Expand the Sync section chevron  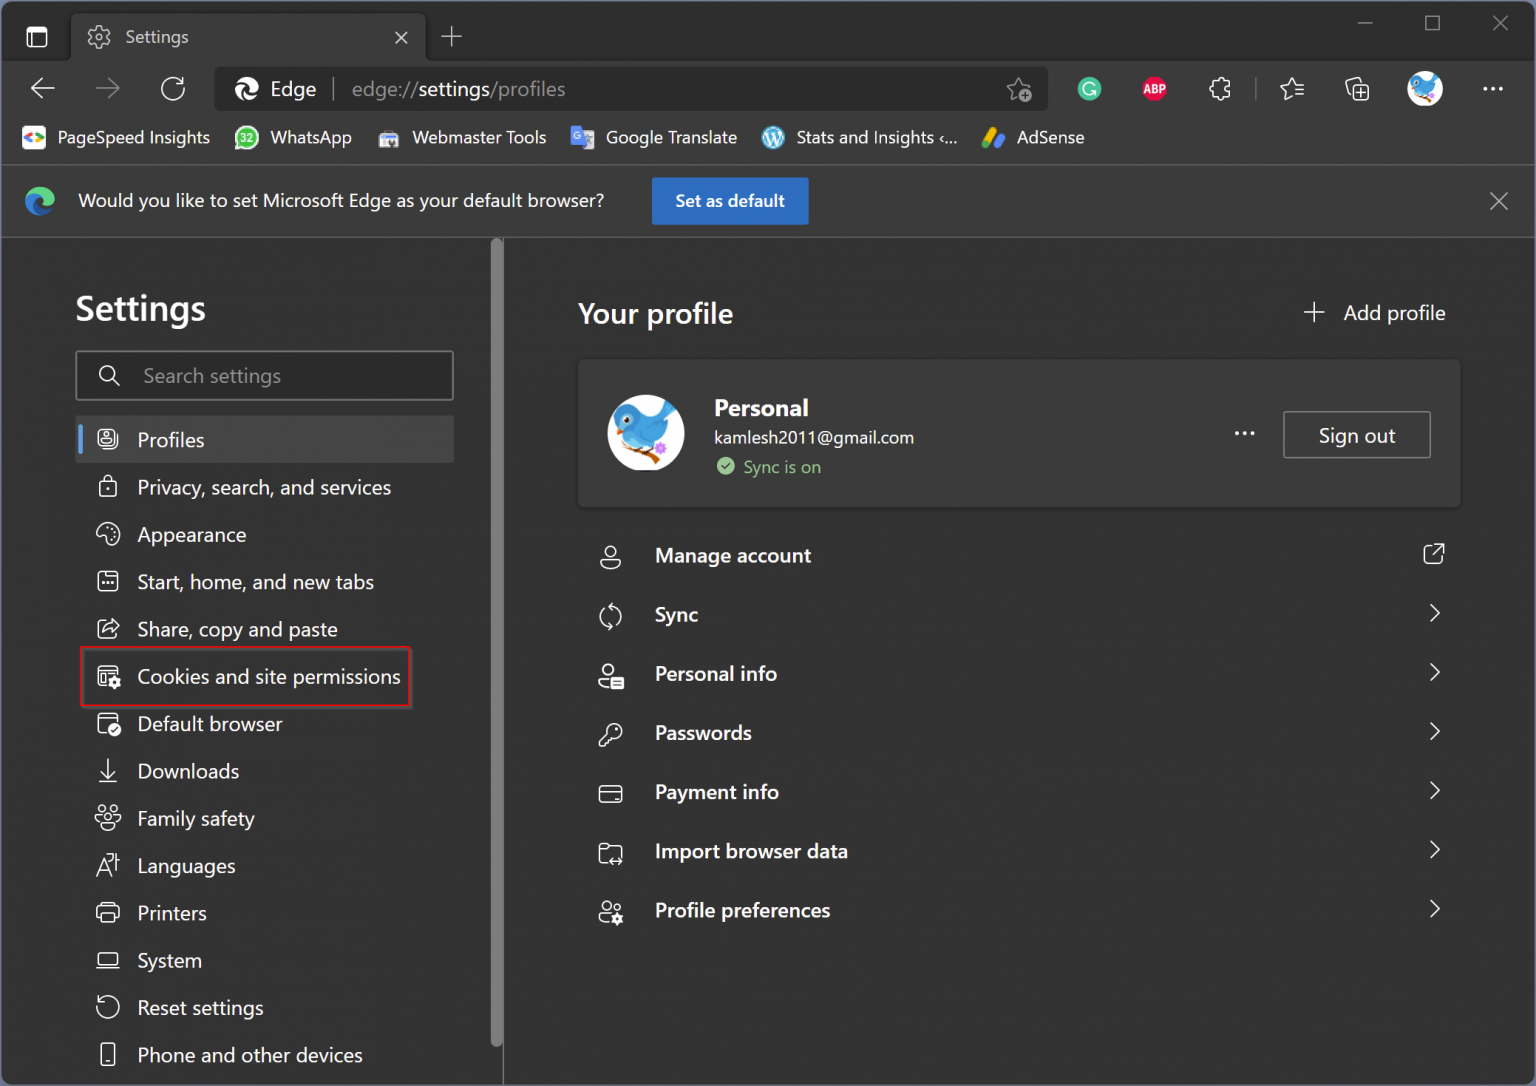[1435, 613]
